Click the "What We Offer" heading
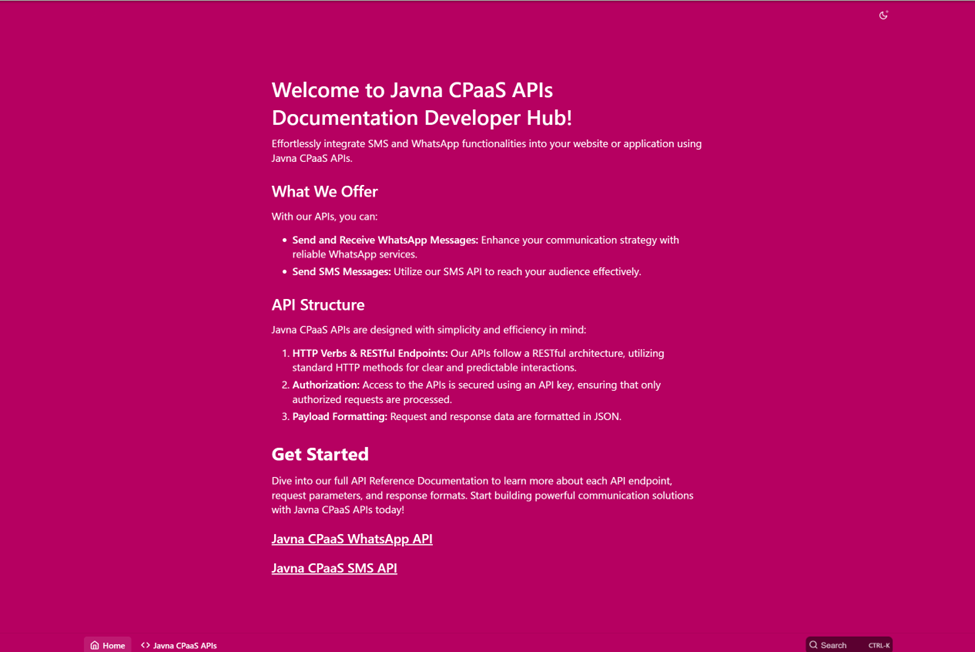This screenshot has height=652, width=975. tap(325, 191)
